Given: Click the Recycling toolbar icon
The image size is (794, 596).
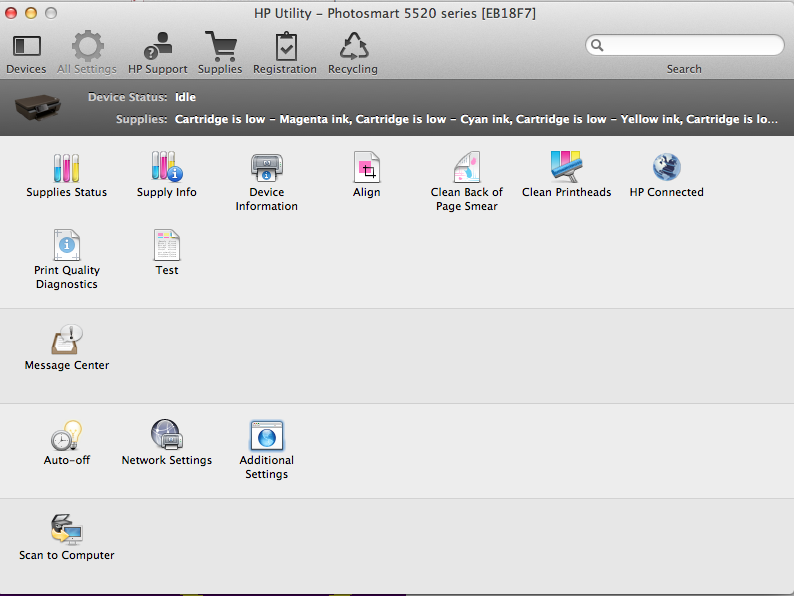Looking at the screenshot, I should [353, 46].
